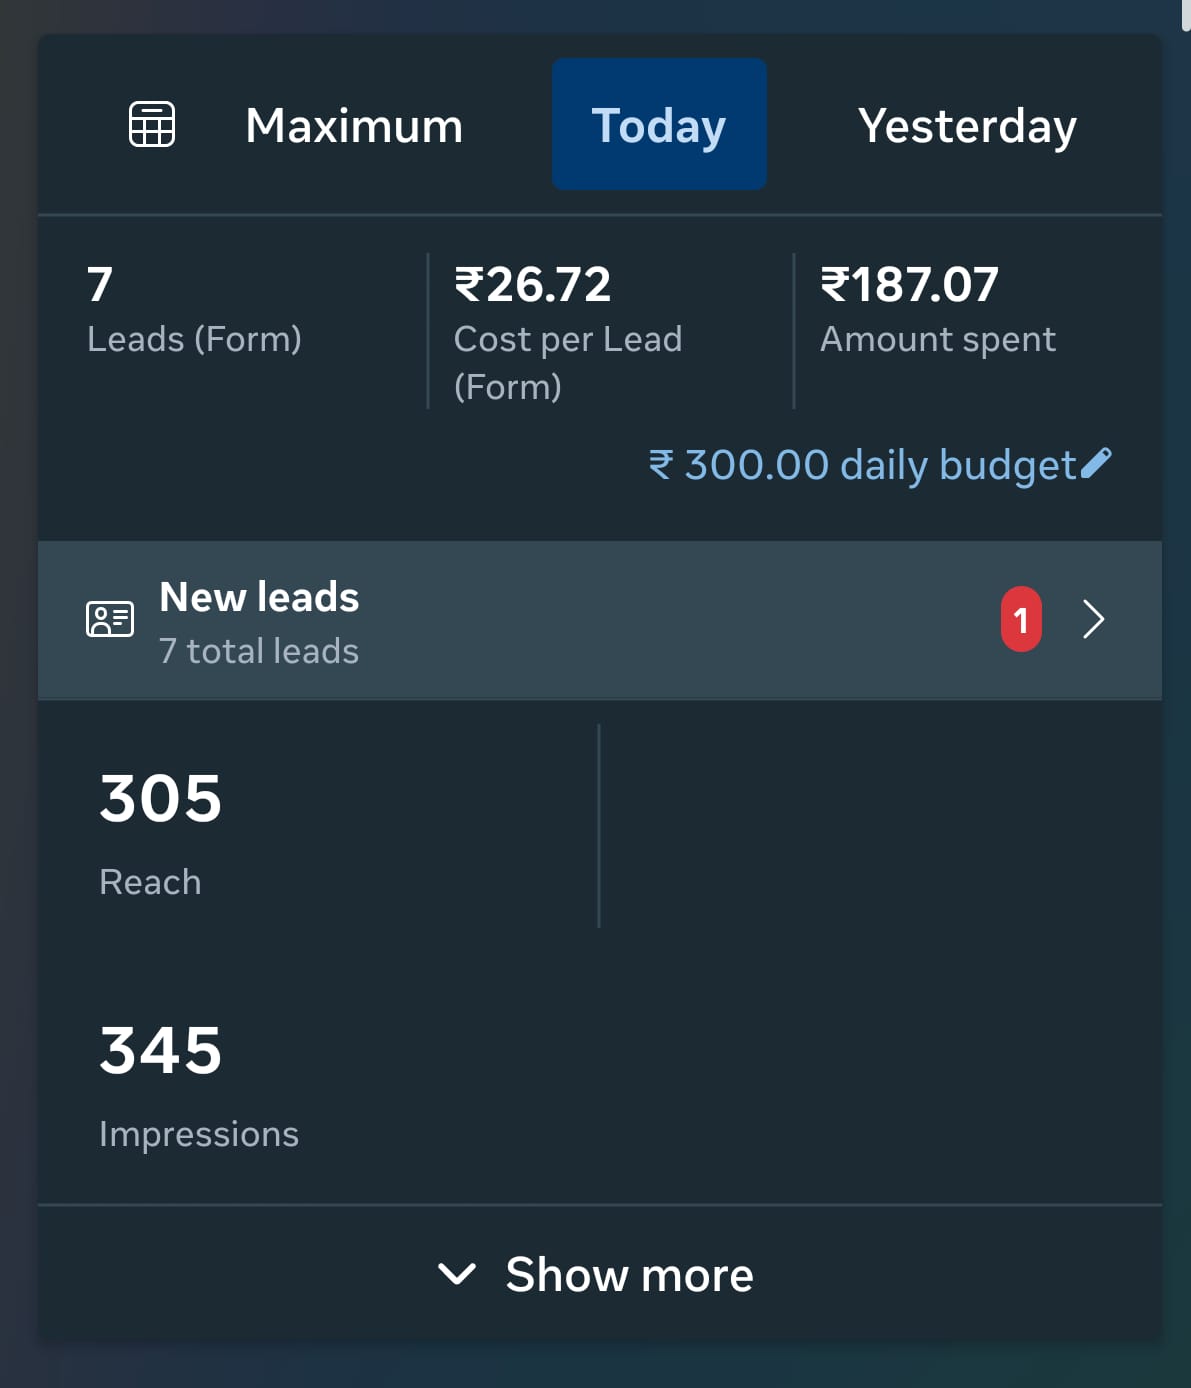Expand New leads using the right chevron
This screenshot has height=1388, width=1191.
pyautogui.click(x=1094, y=620)
